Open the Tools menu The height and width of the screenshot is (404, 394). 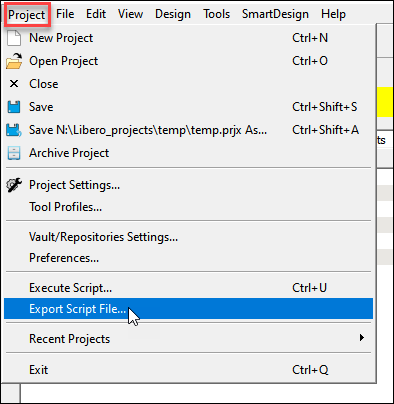(x=217, y=14)
